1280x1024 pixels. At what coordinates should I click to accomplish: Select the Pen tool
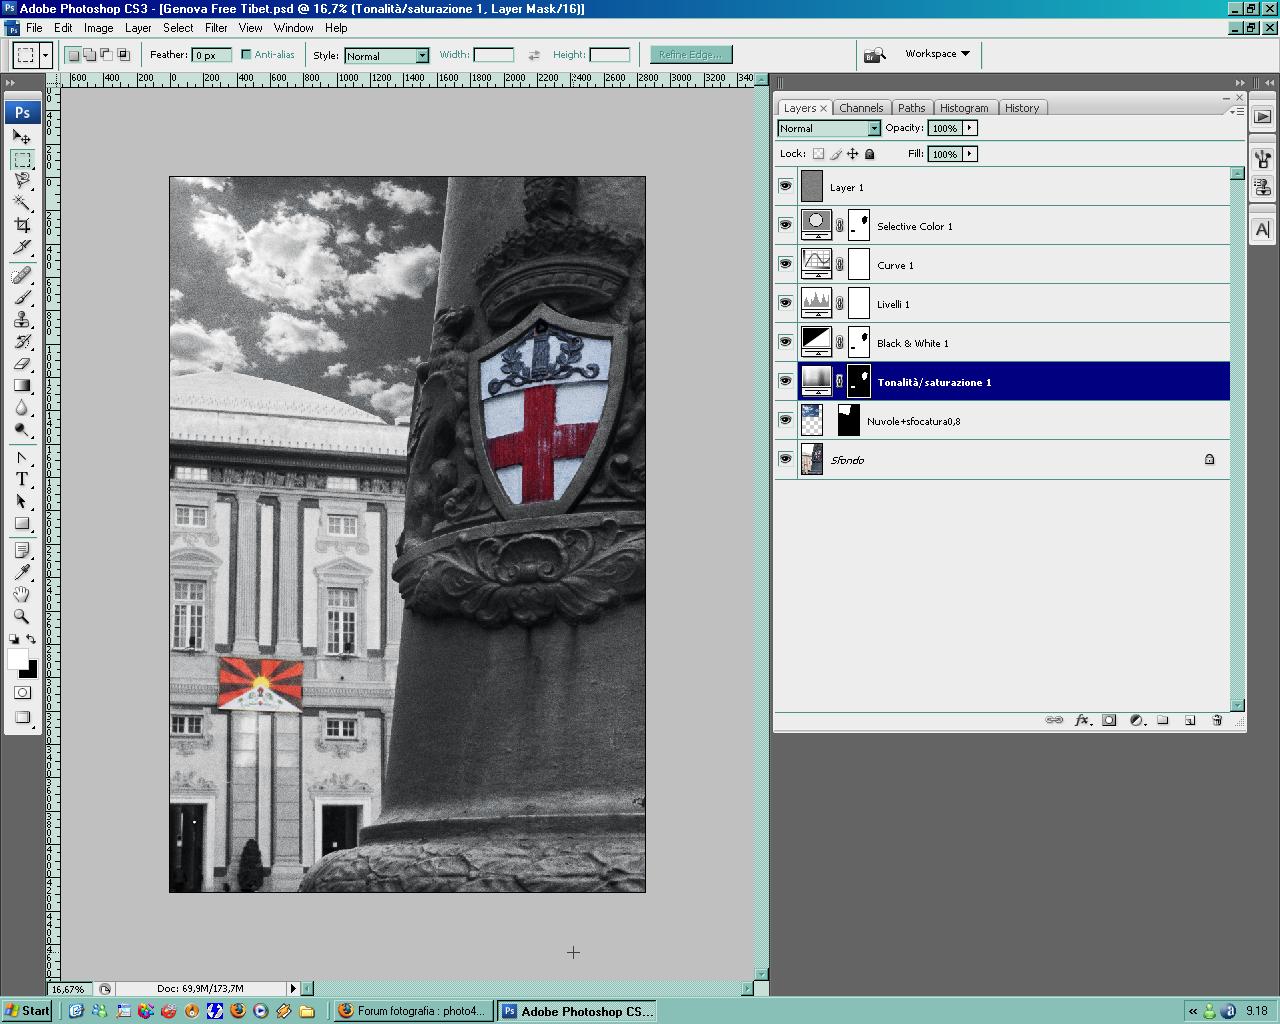22,458
